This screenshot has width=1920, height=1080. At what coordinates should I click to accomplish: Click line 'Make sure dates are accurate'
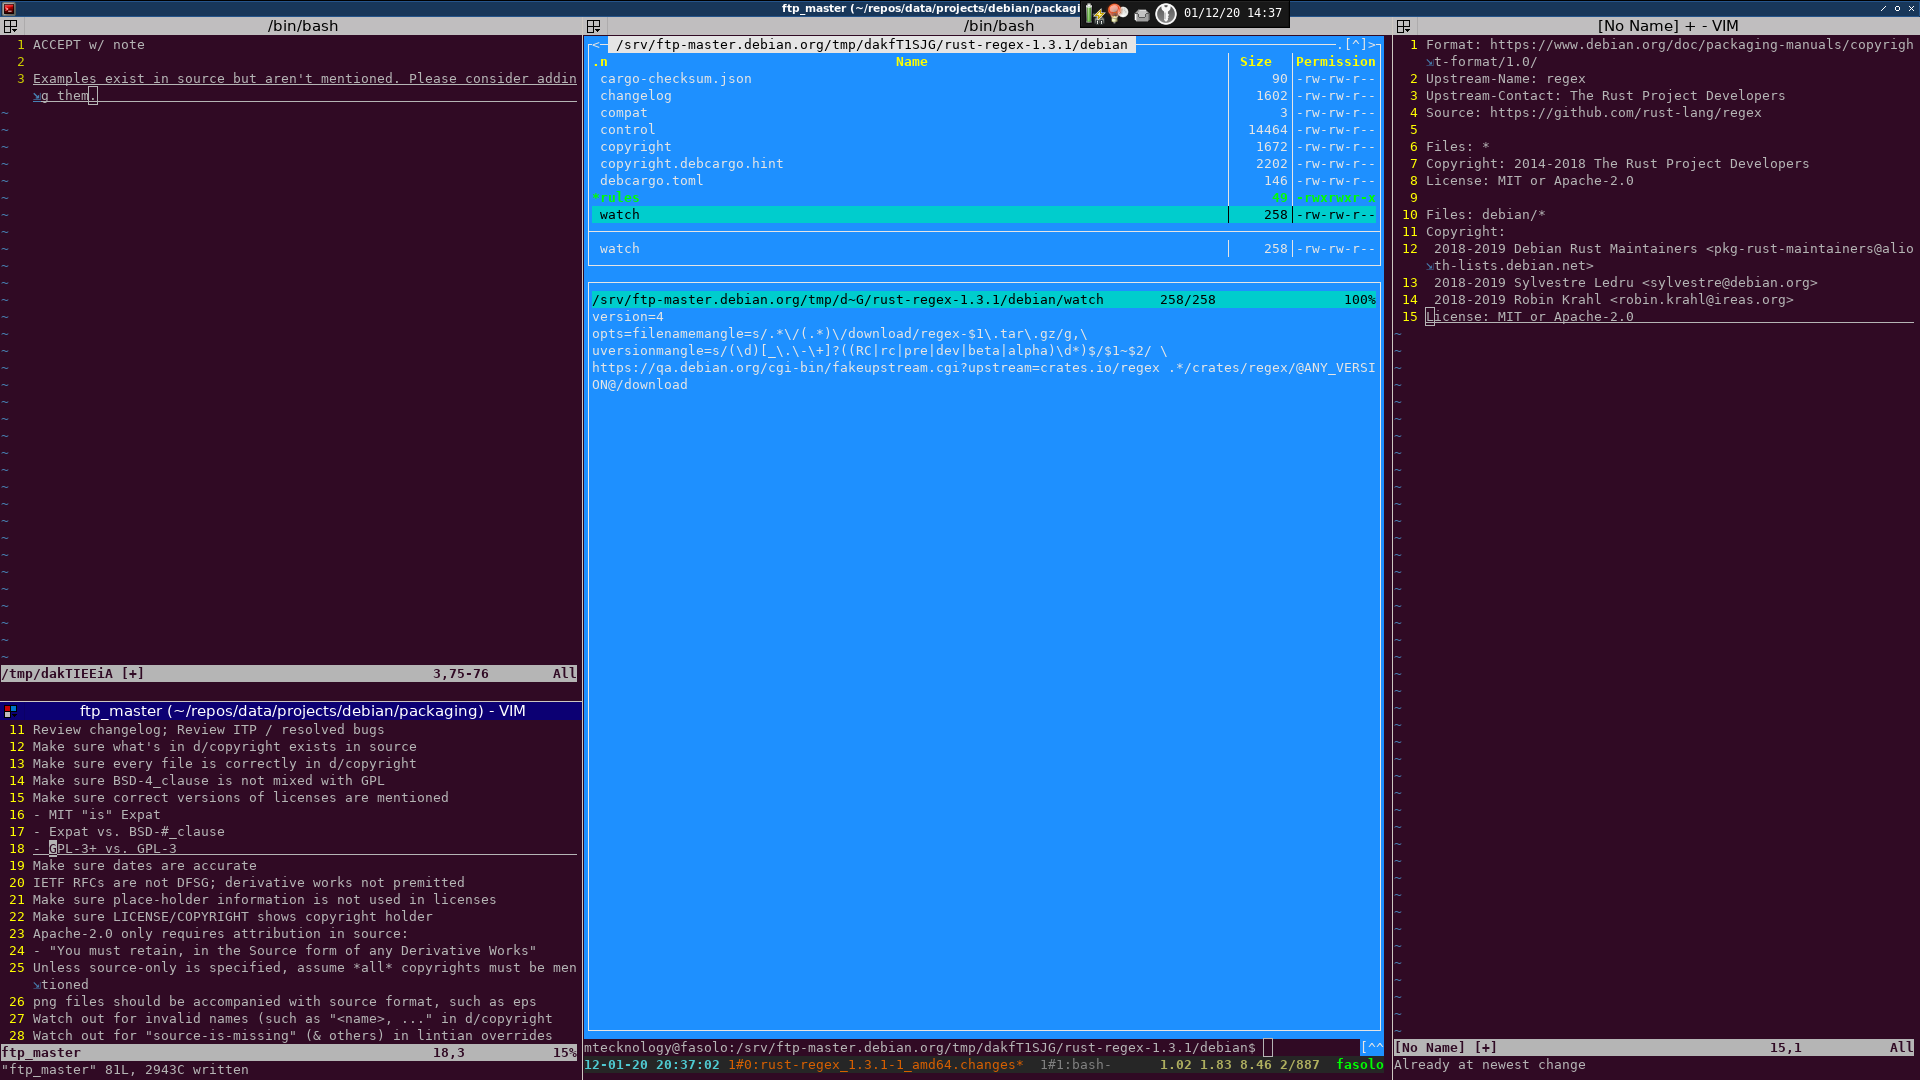[x=144, y=866]
